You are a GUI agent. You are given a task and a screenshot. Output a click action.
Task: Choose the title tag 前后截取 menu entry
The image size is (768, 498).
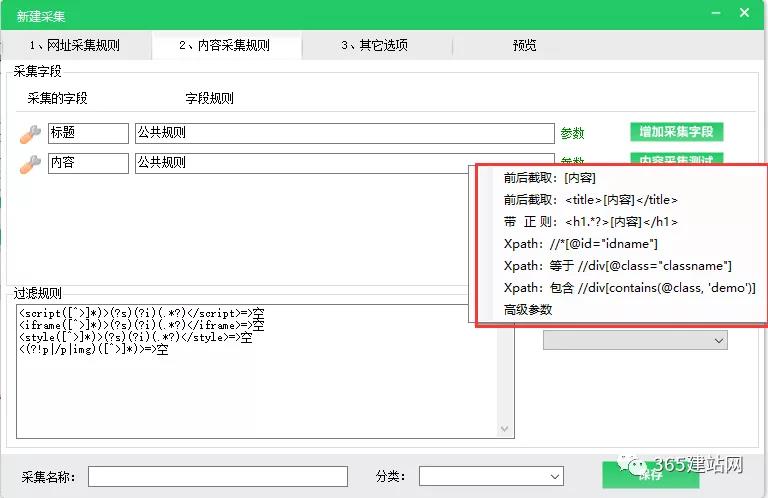pyautogui.click(x=591, y=200)
